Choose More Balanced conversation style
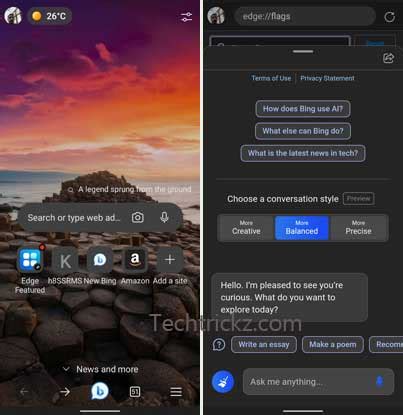403x415 pixels. (x=302, y=228)
